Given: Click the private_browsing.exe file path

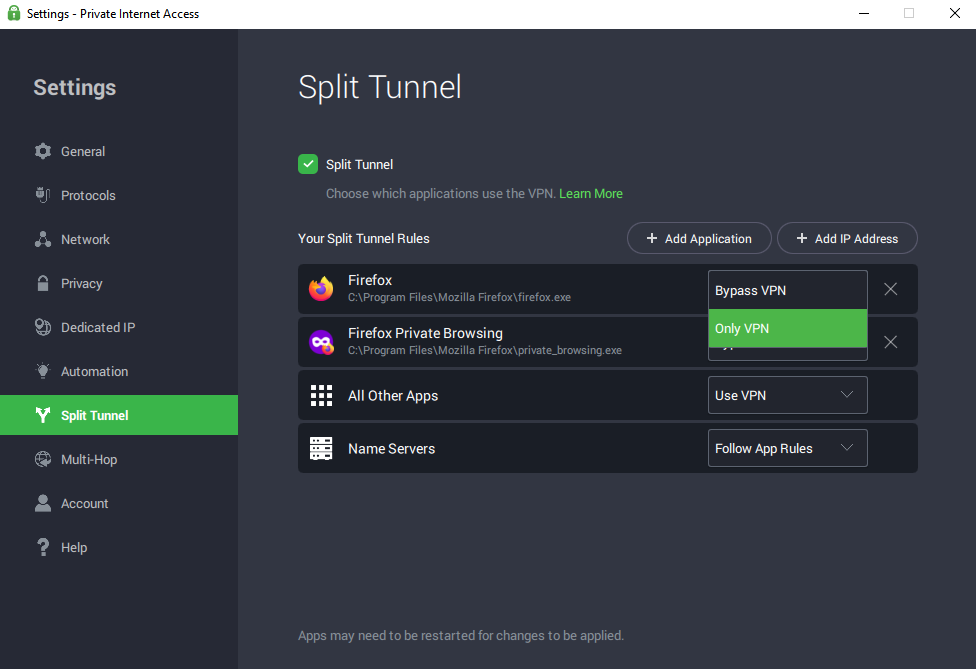Looking at the screenshot, I should click(x=485, y=350).
